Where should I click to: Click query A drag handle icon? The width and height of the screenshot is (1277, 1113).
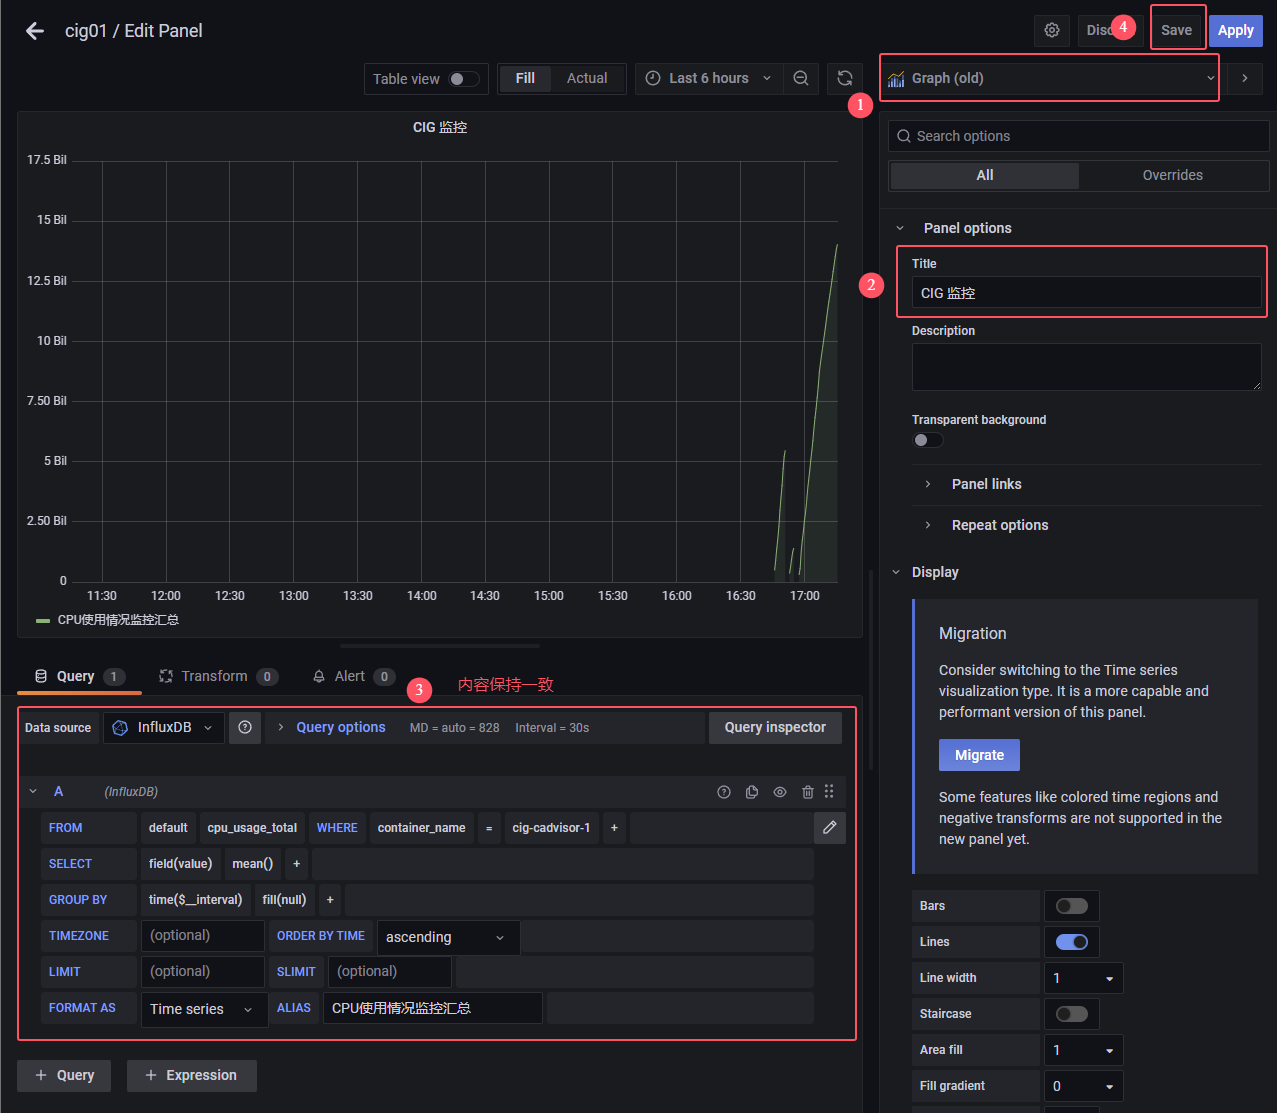pyautogui.click(x=829, y=792)
